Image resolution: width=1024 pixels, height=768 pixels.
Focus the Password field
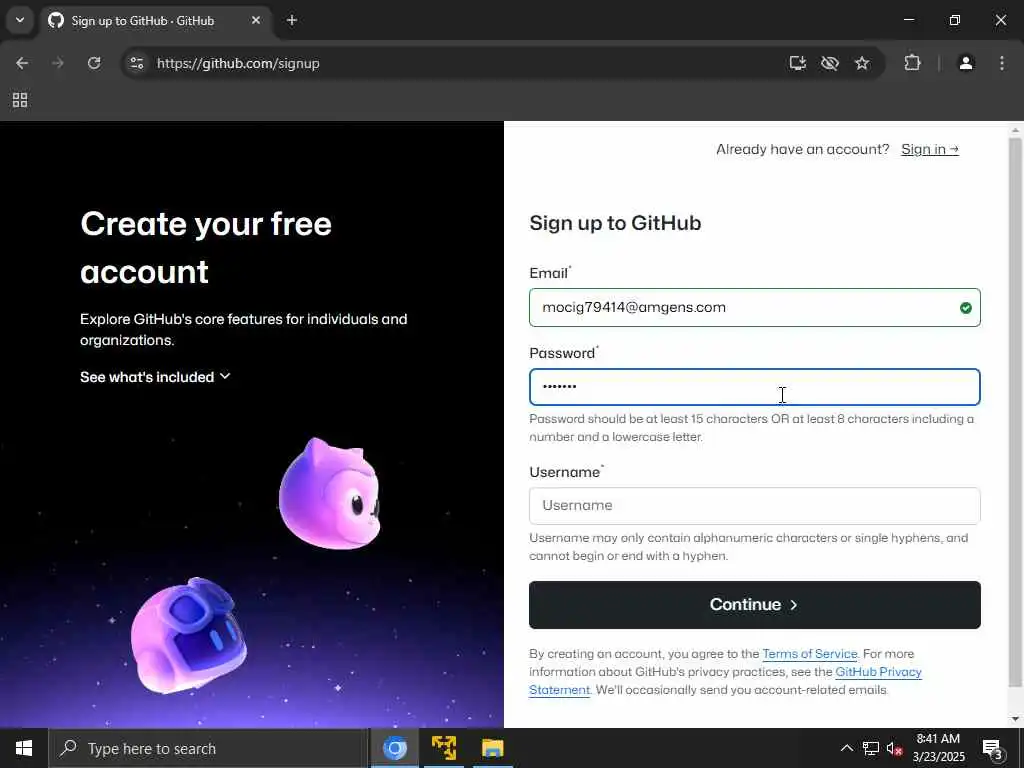tap(754, 387)
